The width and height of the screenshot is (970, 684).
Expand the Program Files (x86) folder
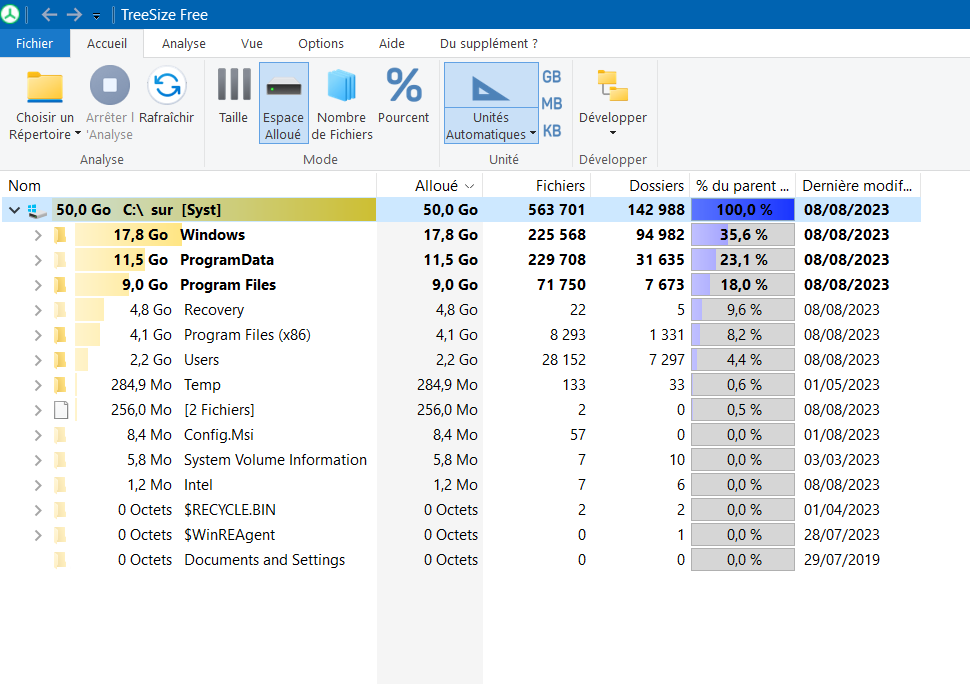38,335
